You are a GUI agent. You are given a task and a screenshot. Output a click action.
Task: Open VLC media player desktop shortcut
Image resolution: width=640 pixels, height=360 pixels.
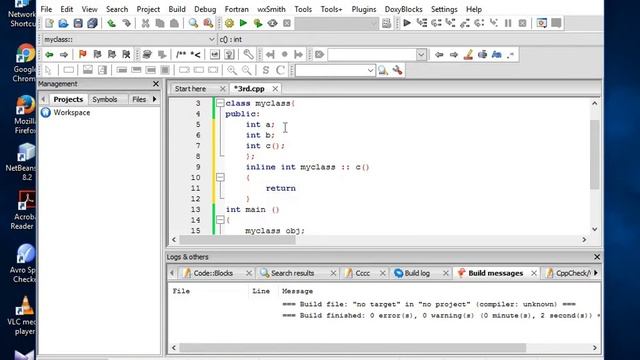pyautogui.click(x=25, y=315)
